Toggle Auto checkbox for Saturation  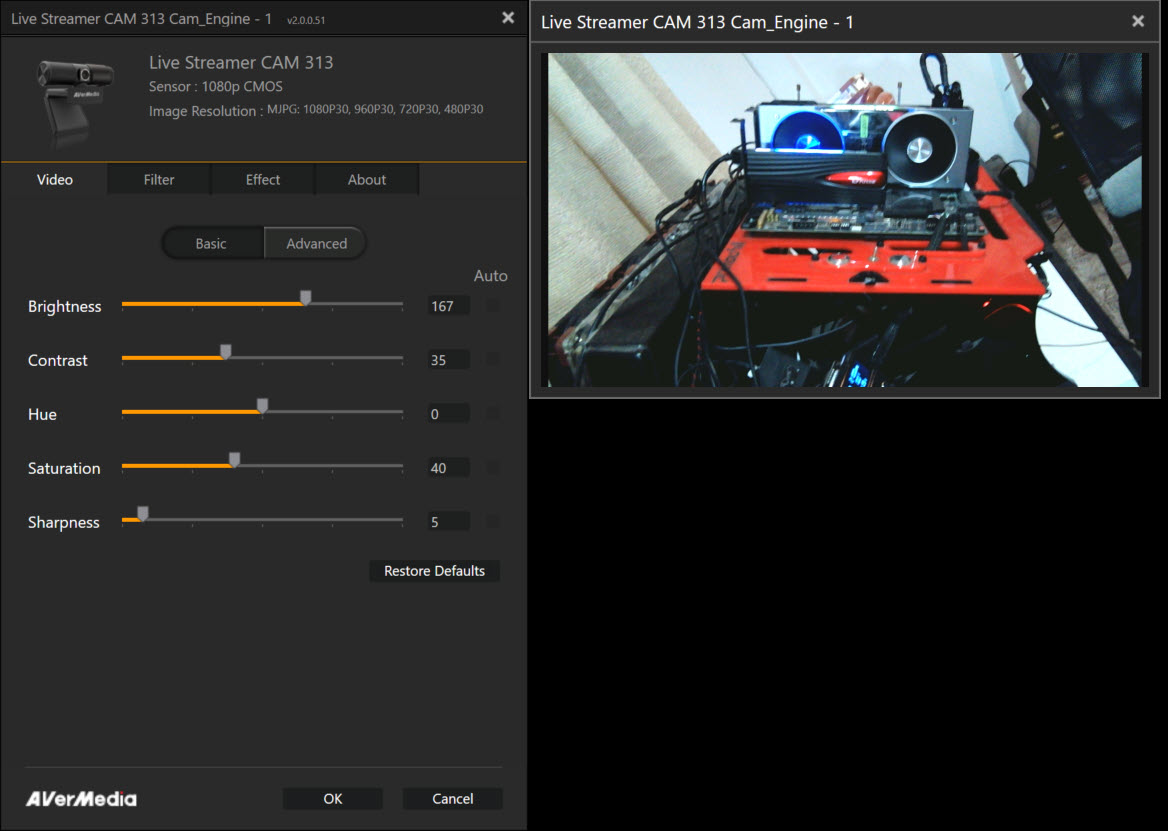[492, 468]
